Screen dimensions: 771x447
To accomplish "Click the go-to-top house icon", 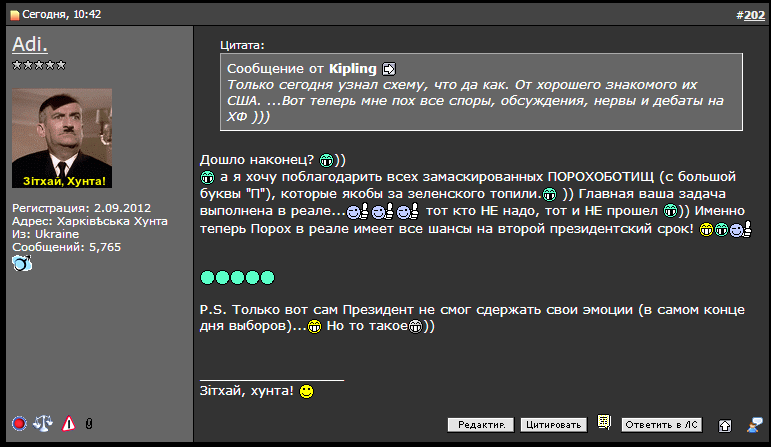I will [725, 425].
